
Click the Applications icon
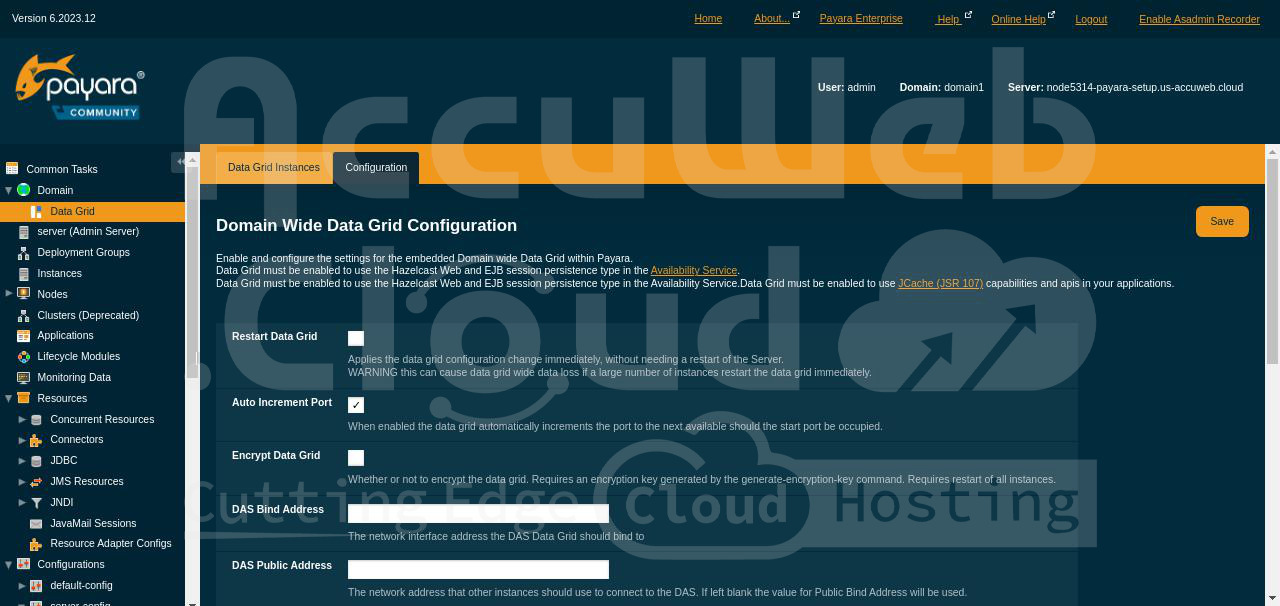(24, 336)
